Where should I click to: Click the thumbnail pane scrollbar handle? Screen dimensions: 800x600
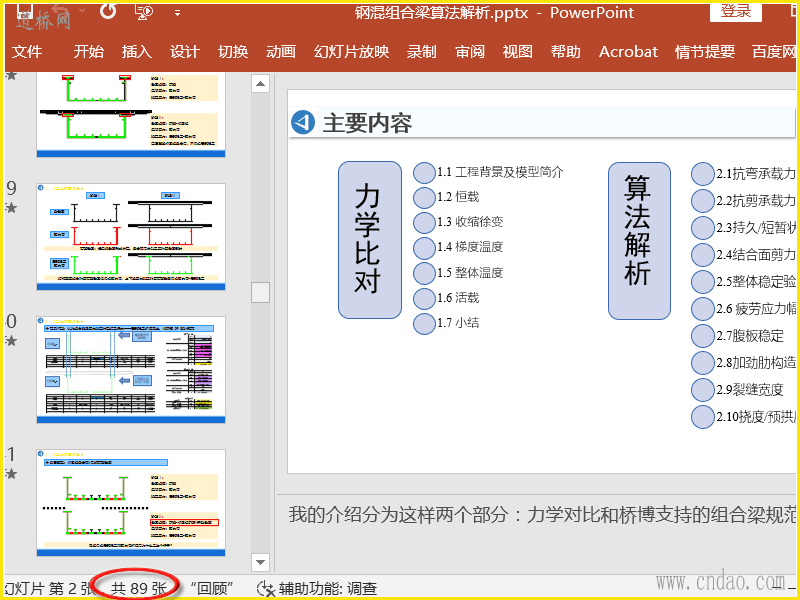click(260, 293)
